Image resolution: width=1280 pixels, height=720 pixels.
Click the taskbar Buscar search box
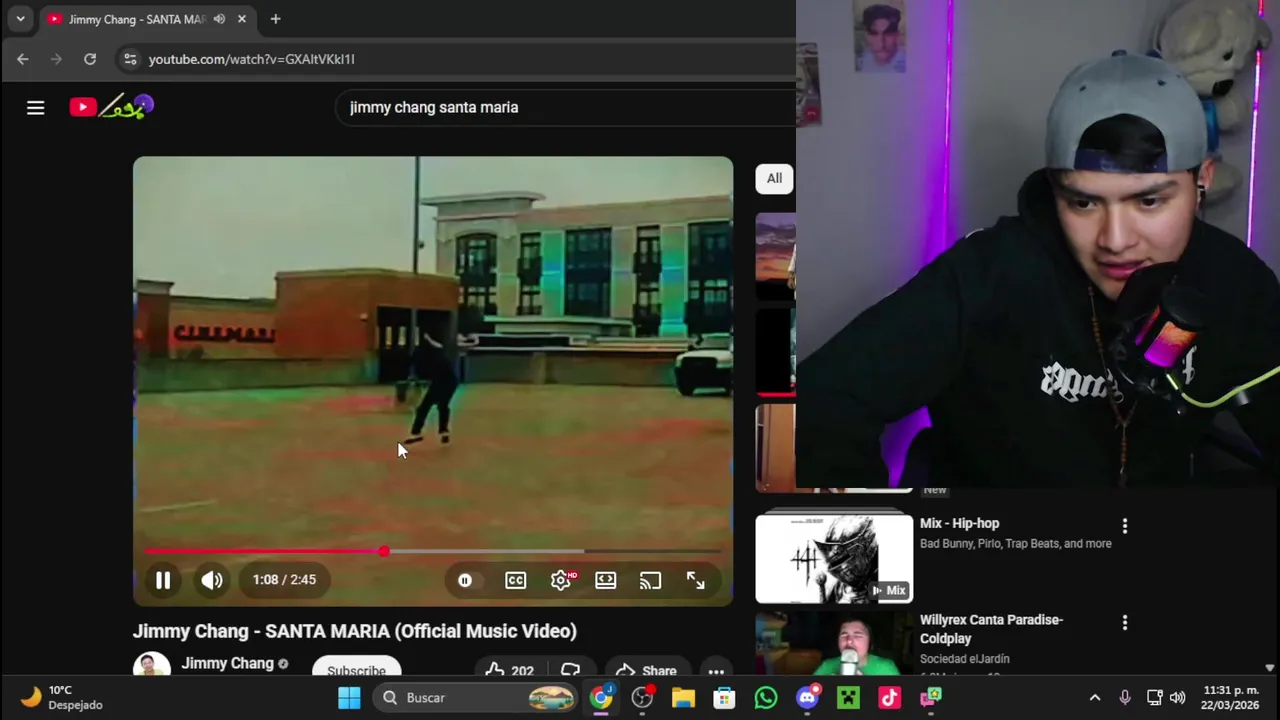477,698
